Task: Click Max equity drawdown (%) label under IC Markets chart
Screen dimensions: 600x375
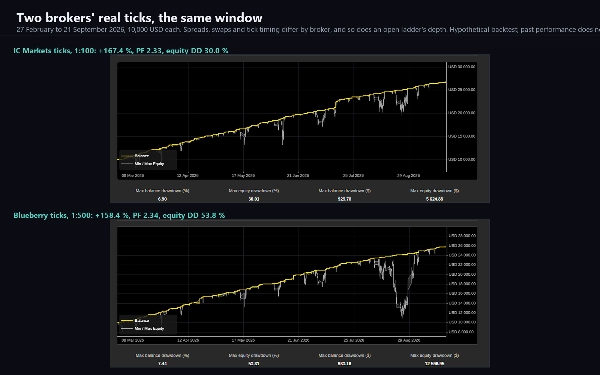Action: click(x=254, y=191)
